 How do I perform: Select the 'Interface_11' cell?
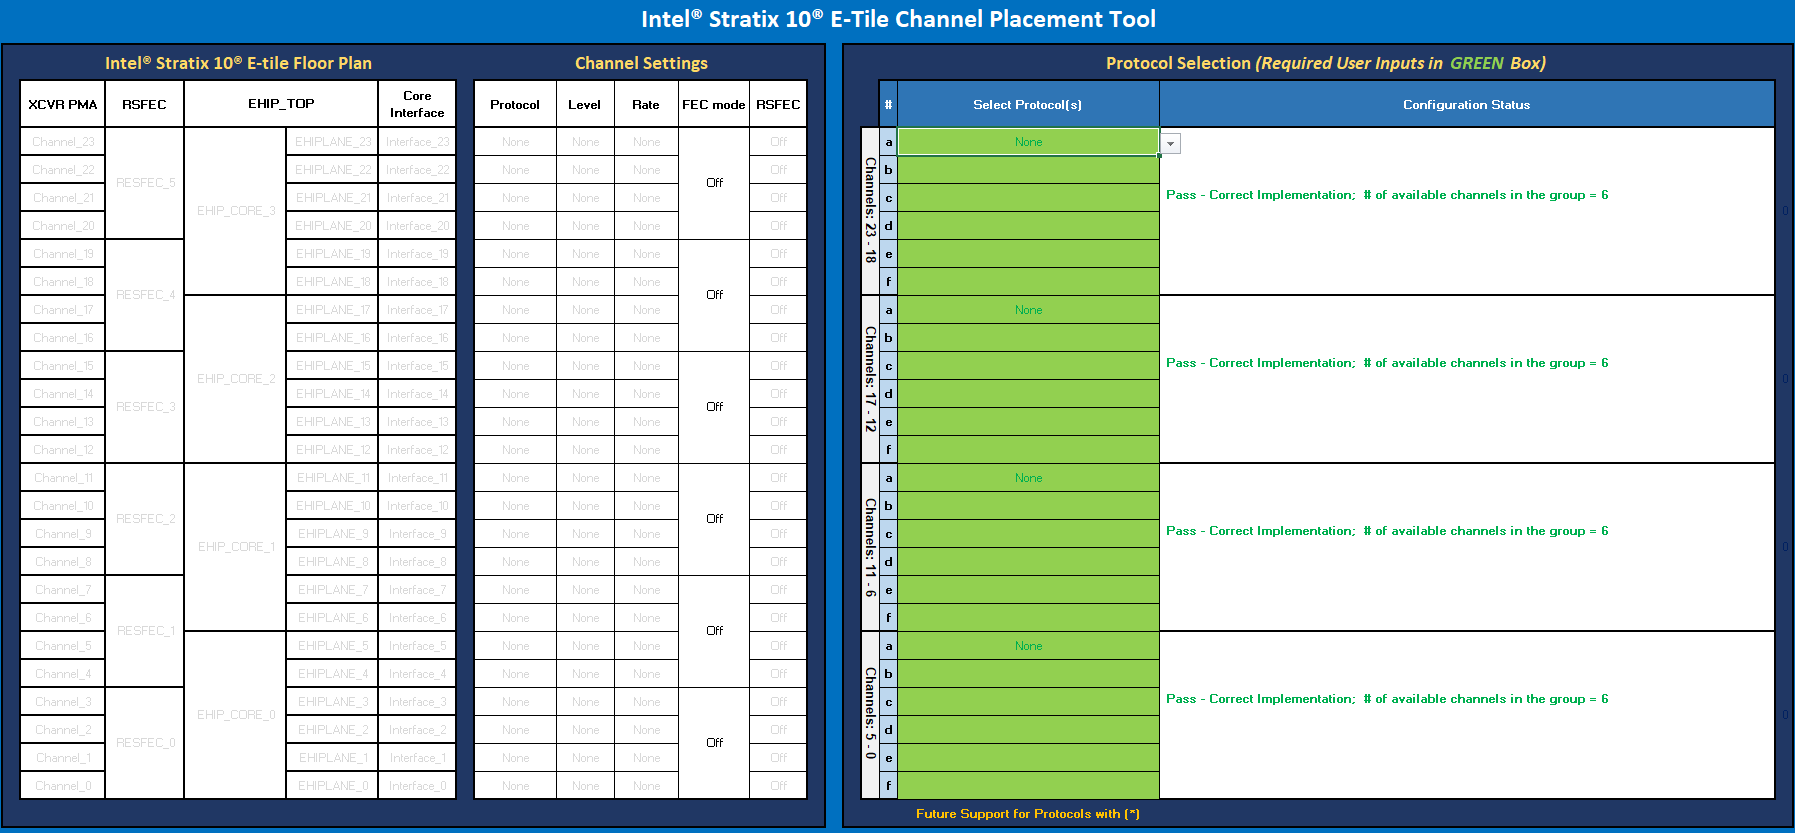(417, 478)
